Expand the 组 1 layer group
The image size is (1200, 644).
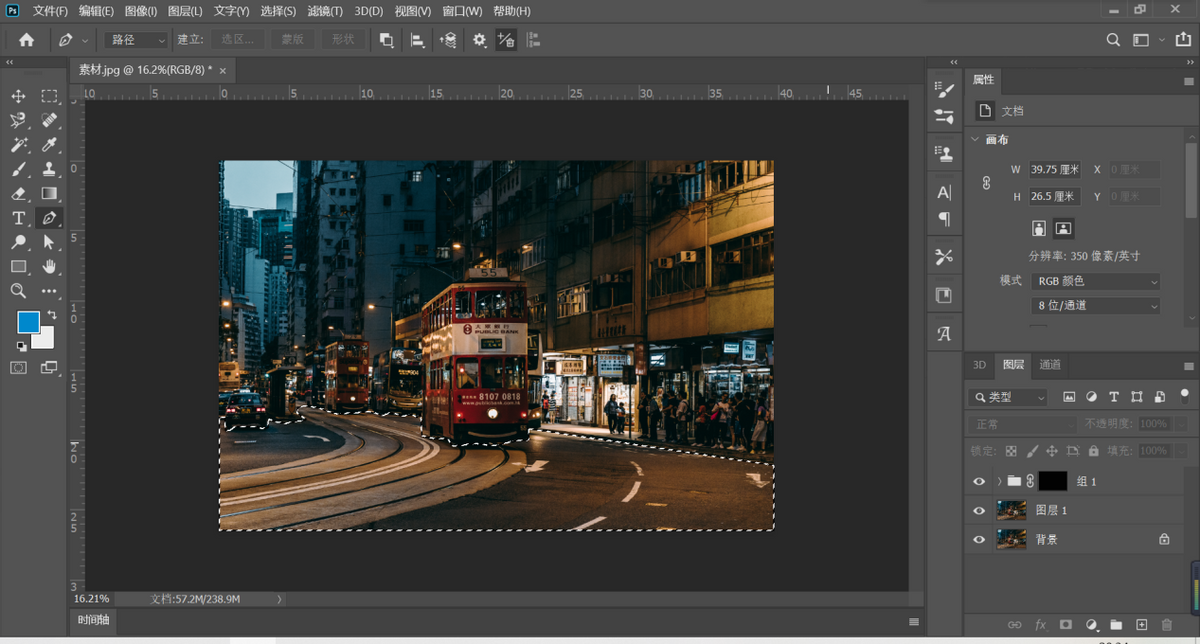coord(999,482)
